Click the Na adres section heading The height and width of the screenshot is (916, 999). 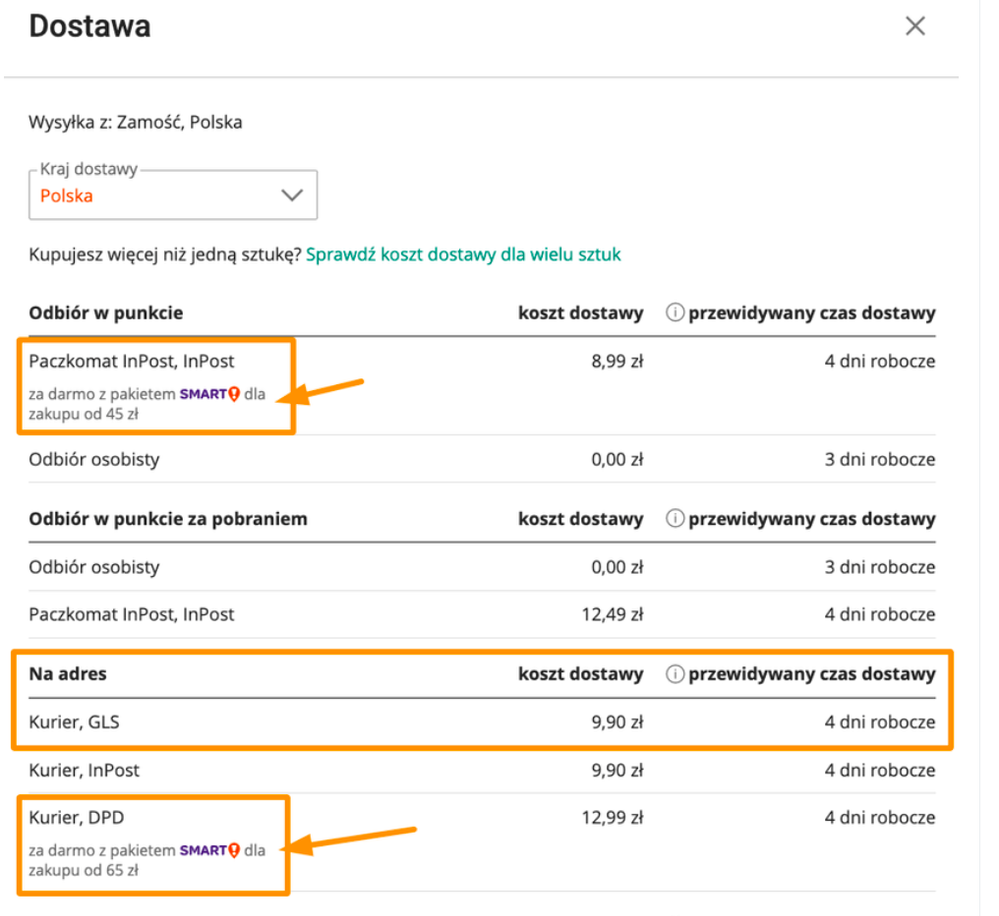[x=68, y=674]
